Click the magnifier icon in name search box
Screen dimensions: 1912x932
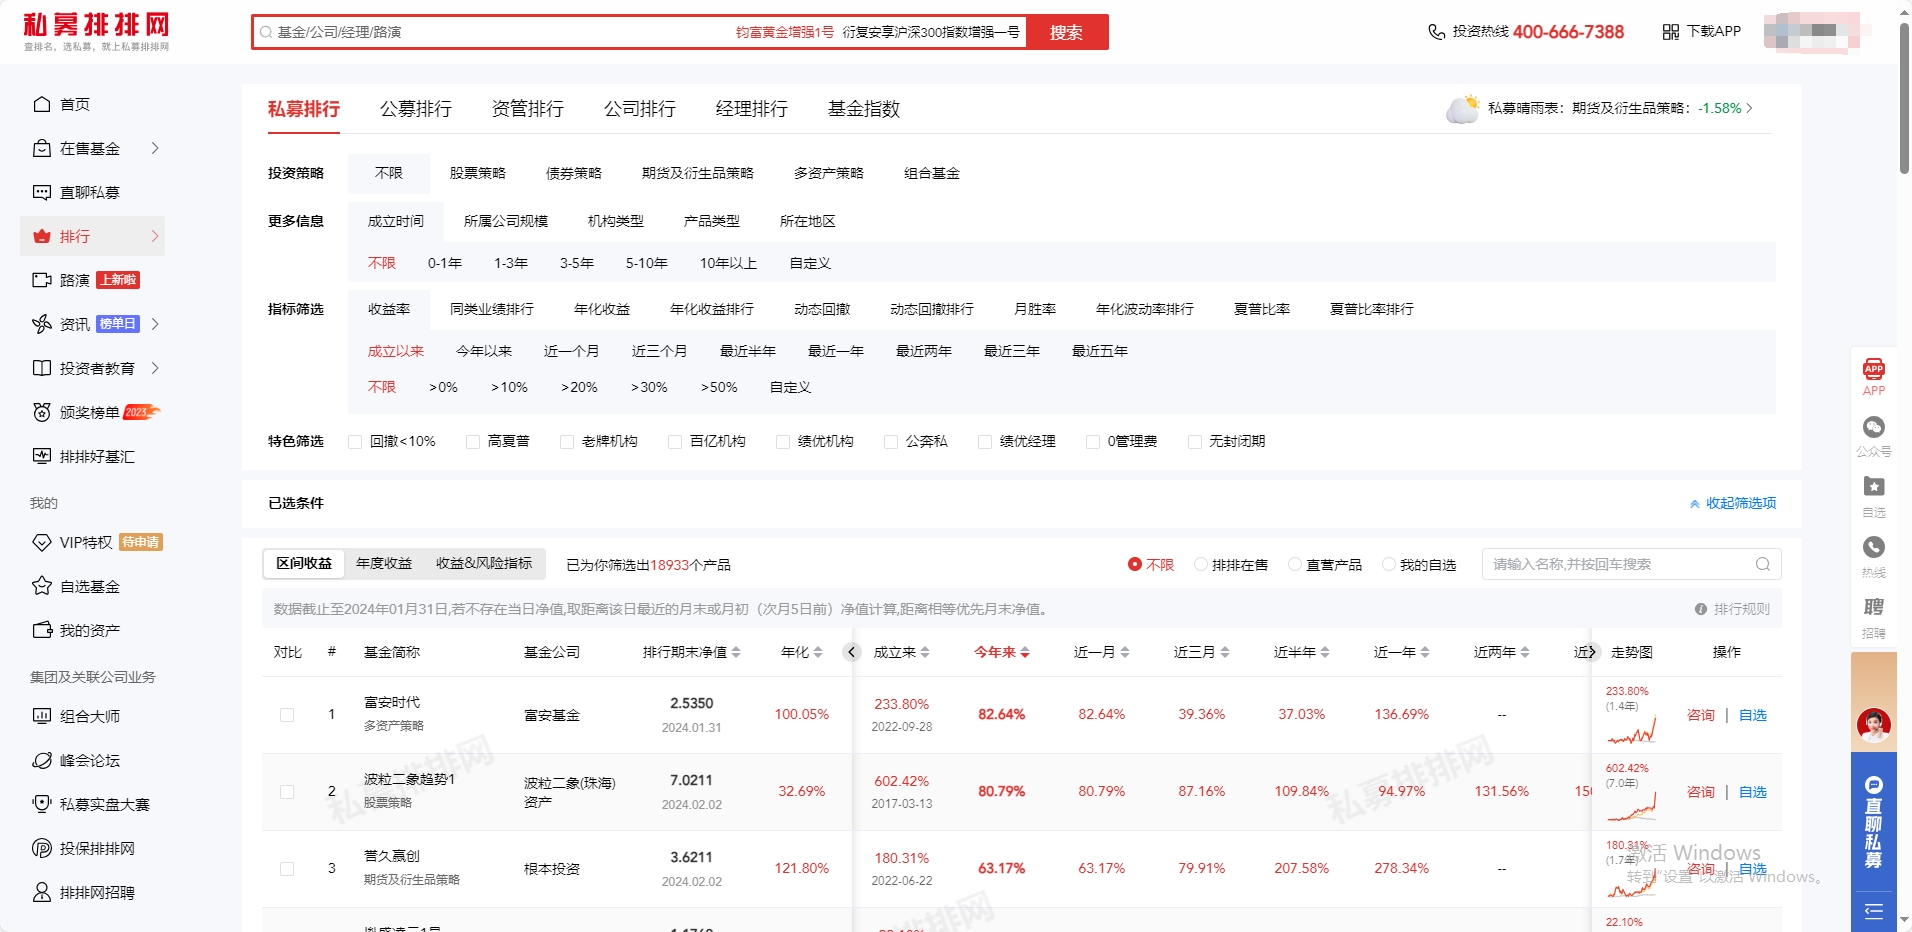[x=1763, y=564]
